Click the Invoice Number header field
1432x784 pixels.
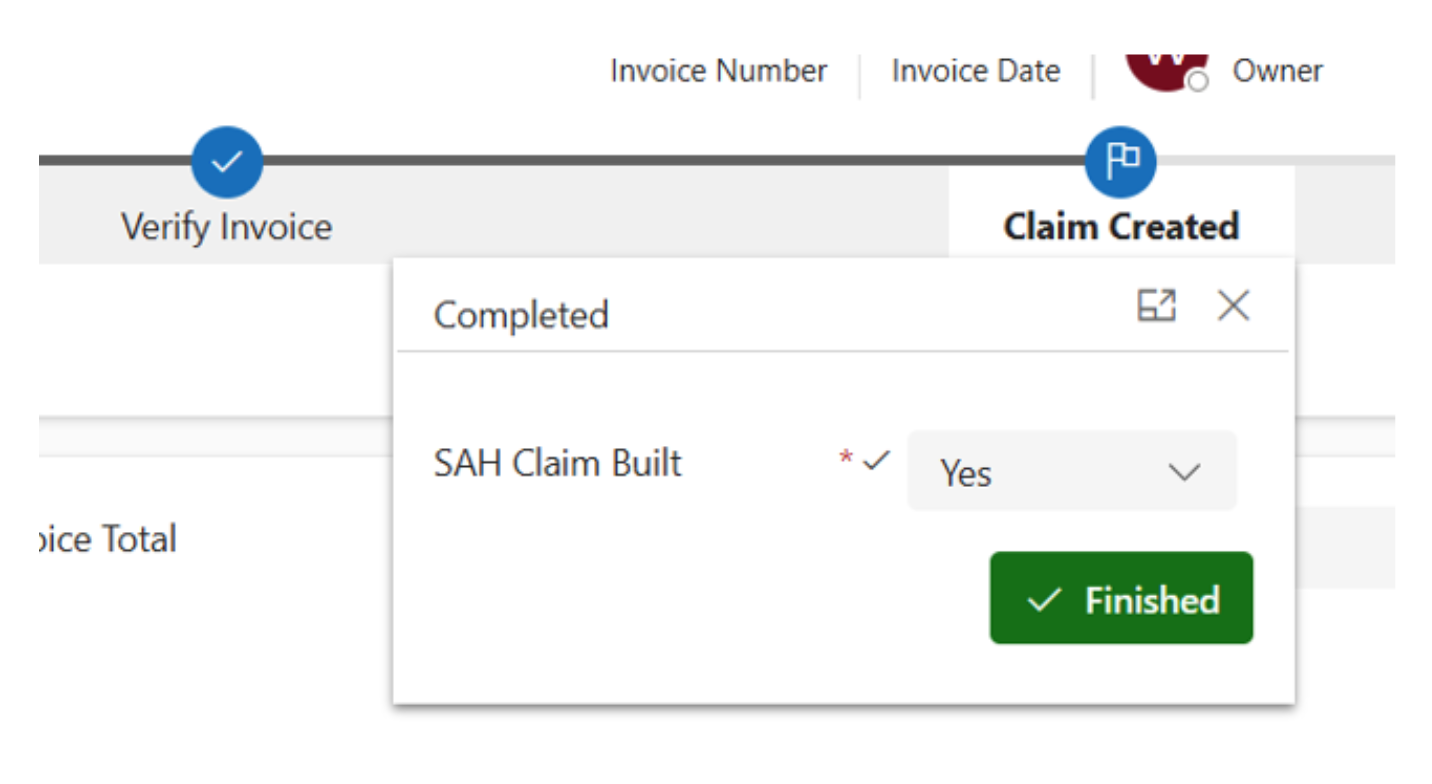click(x=718, y=71)
